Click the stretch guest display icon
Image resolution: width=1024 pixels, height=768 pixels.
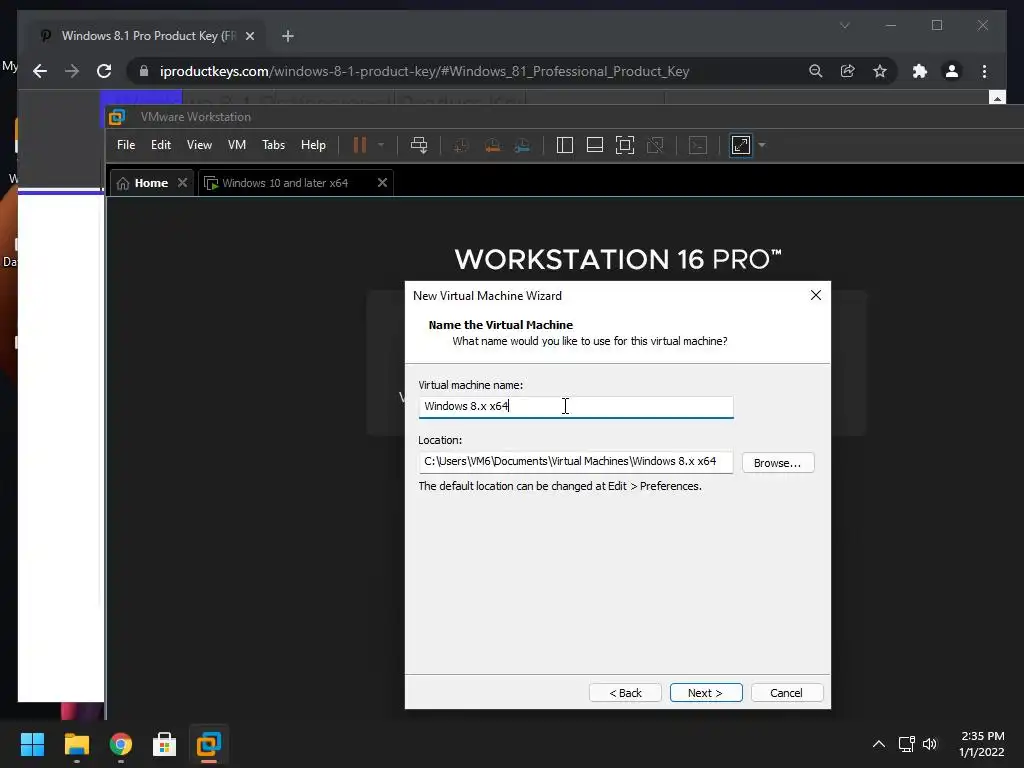[x=741, y=145]
